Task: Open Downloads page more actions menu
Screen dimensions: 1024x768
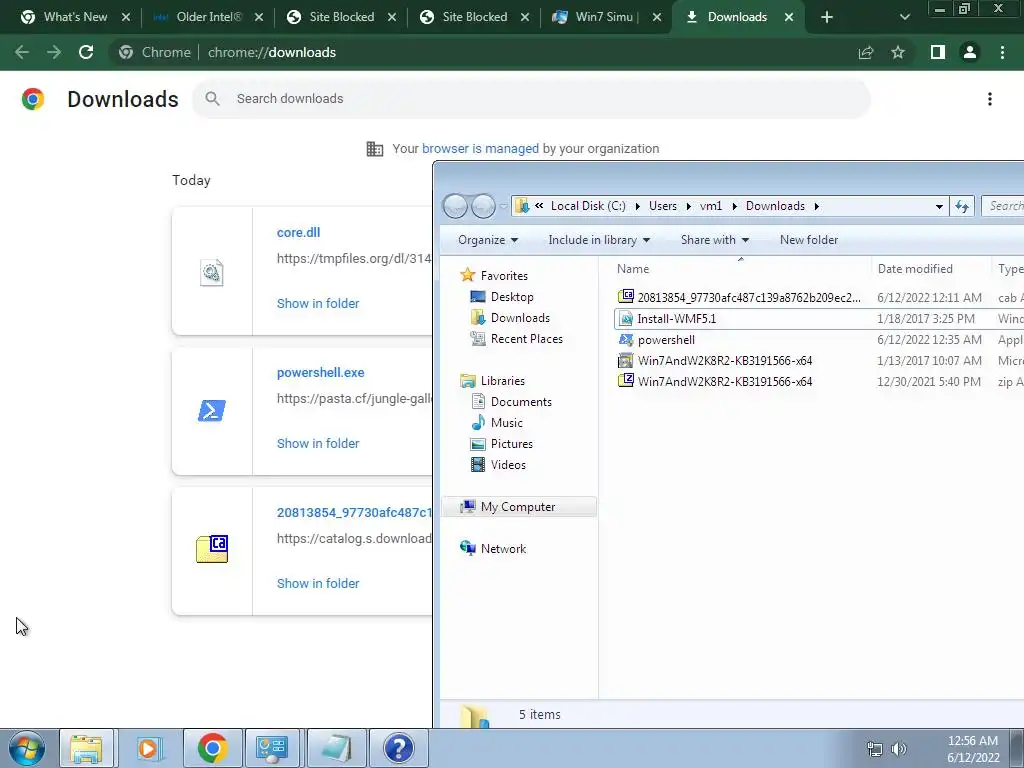Action: (x=990, y=99)
